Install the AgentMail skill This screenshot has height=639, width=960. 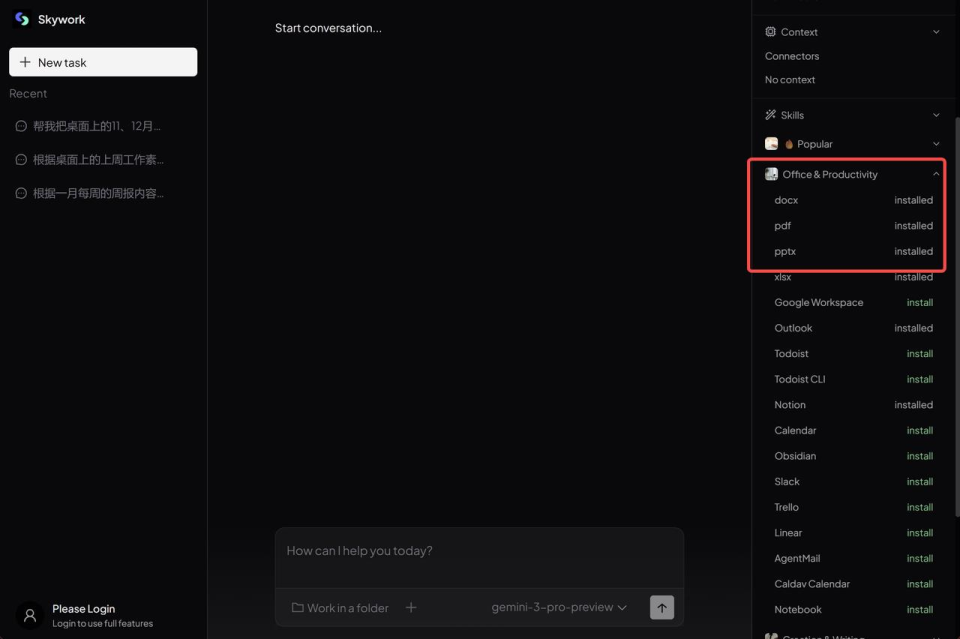920,559
